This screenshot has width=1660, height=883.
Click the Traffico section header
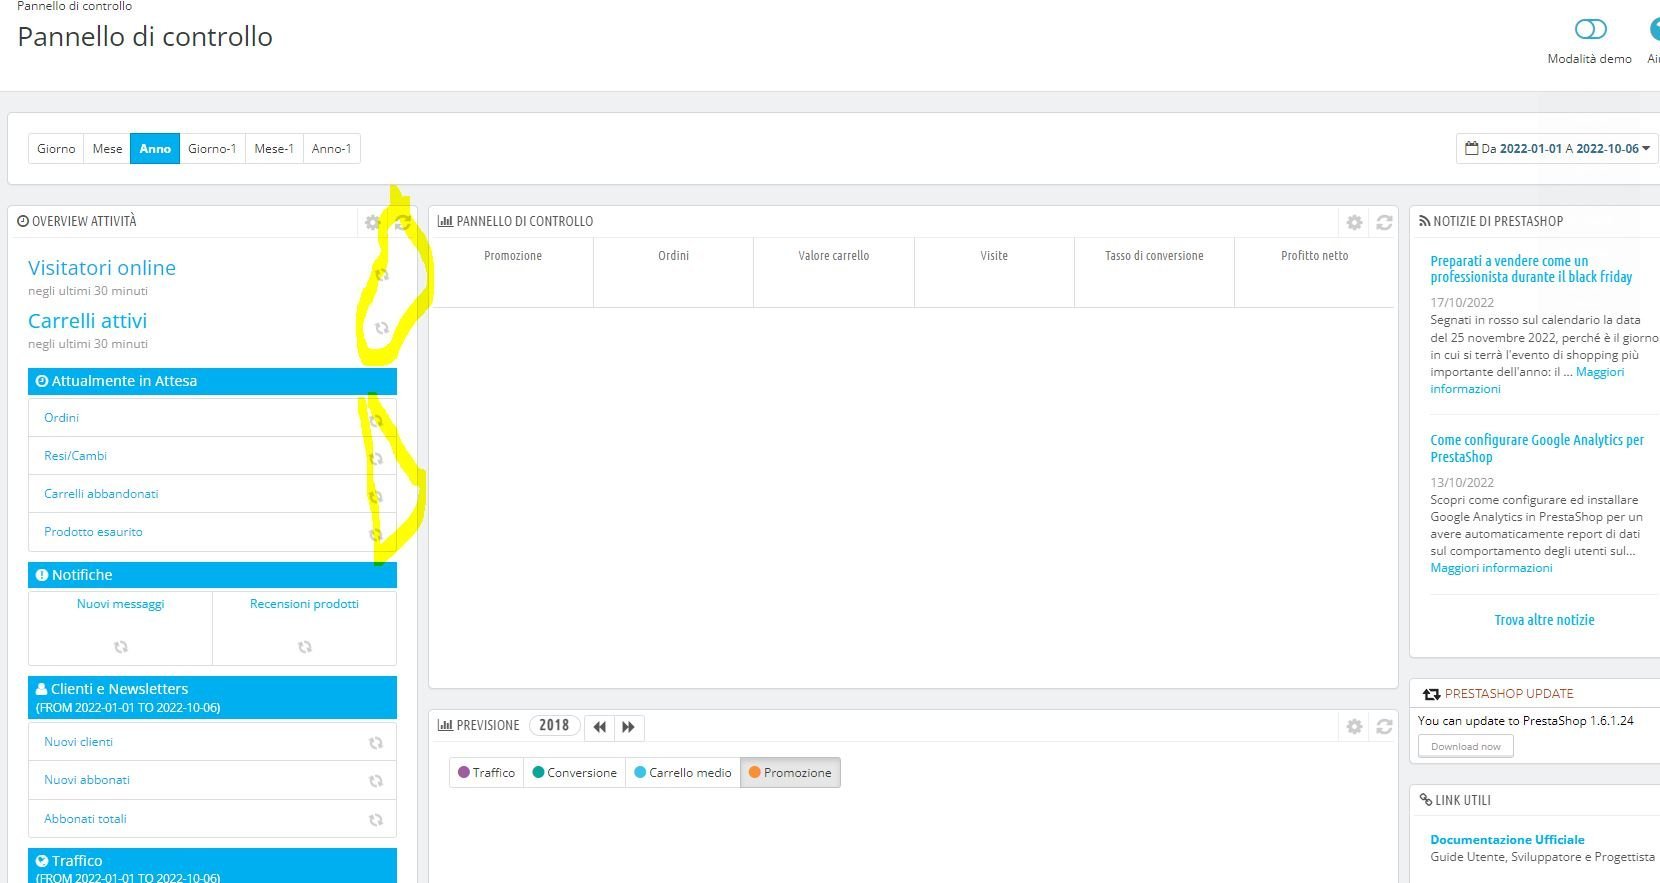pos(212,866)
